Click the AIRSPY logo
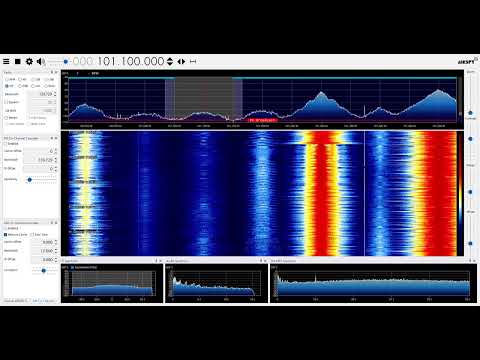480x360 pixels. pyautogui.click(x=467, y=61)
